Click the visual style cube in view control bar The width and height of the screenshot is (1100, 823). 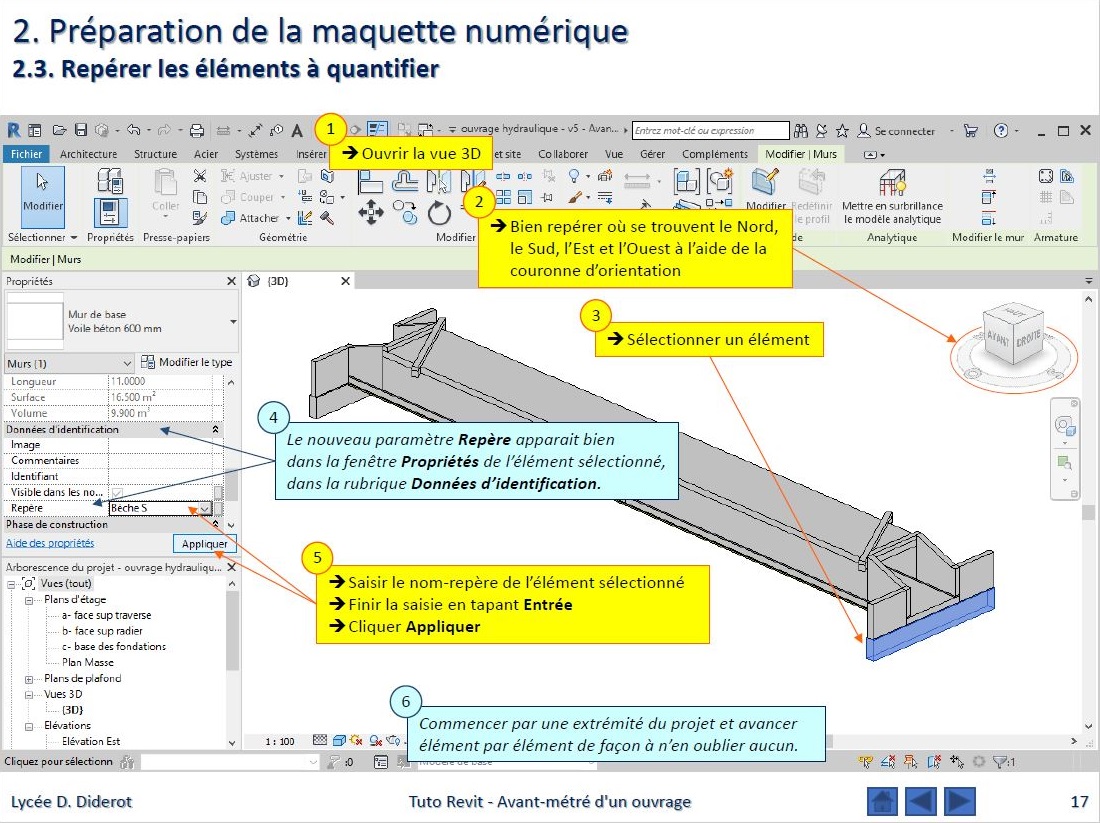339,740
